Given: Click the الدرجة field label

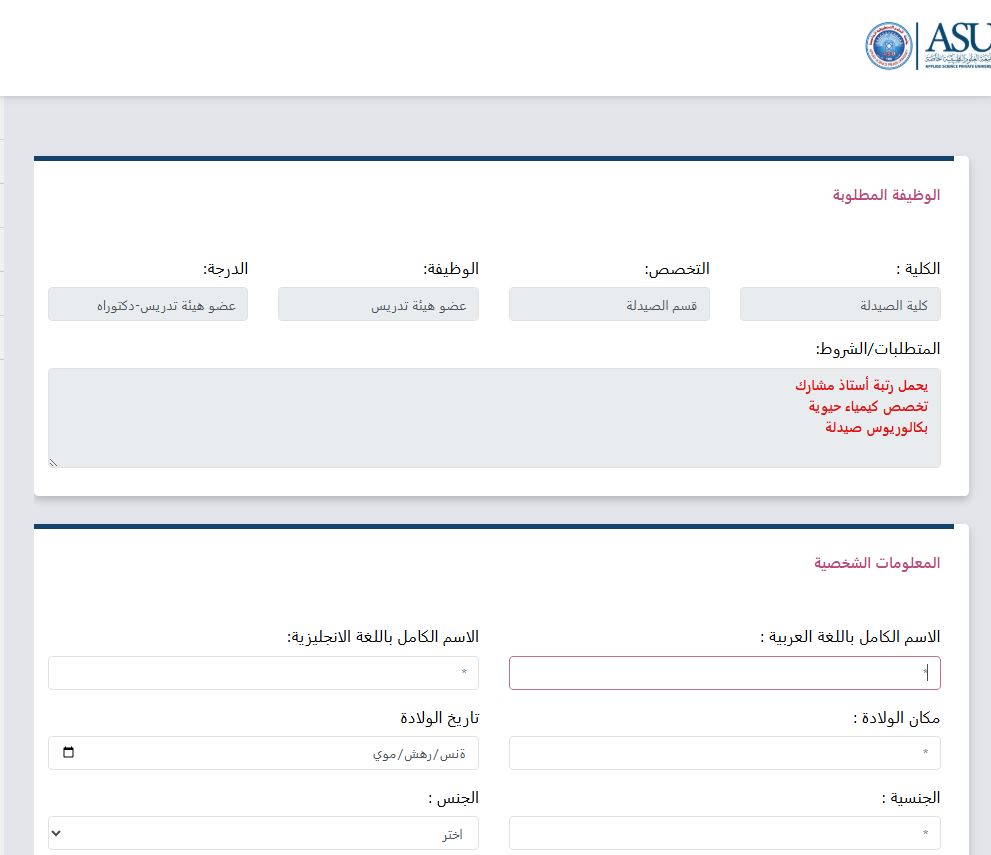Looking at the screenshot, I should pos(226,269).
